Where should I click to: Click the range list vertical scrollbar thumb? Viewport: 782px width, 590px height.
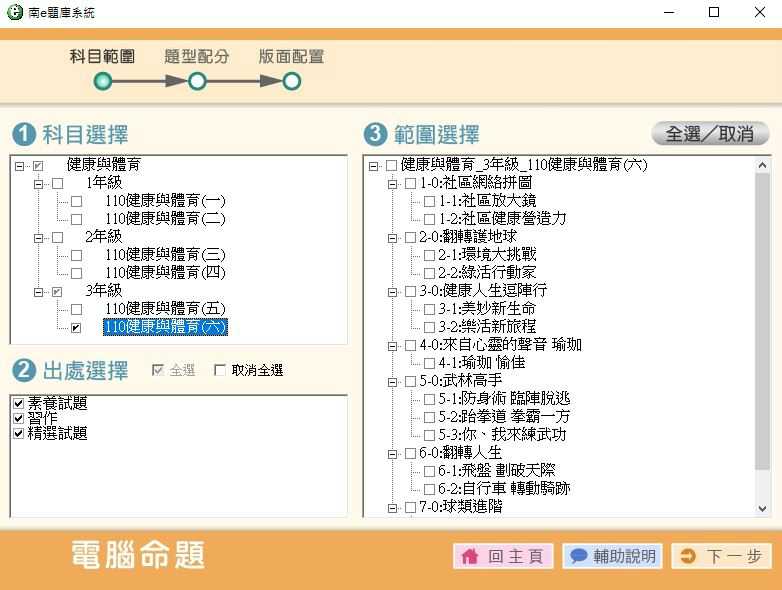(x=762, y=321)
